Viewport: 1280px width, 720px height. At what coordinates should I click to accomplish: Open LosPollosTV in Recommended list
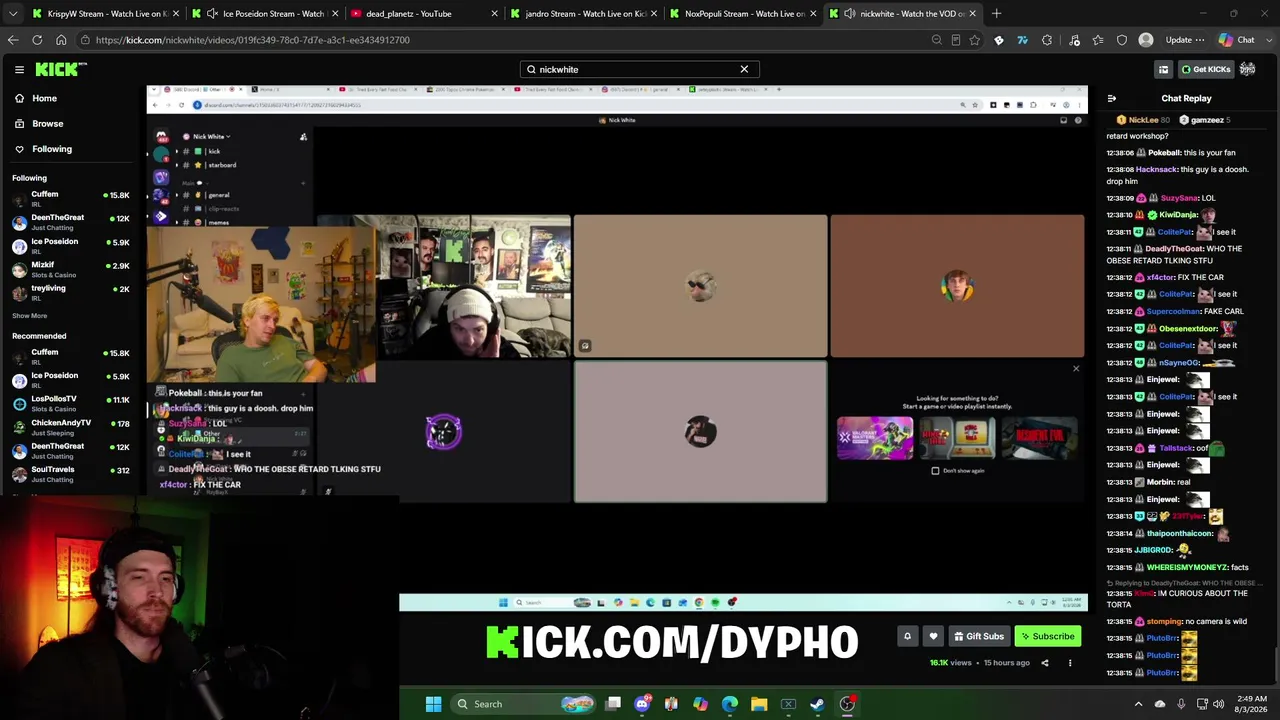[70, 403]
